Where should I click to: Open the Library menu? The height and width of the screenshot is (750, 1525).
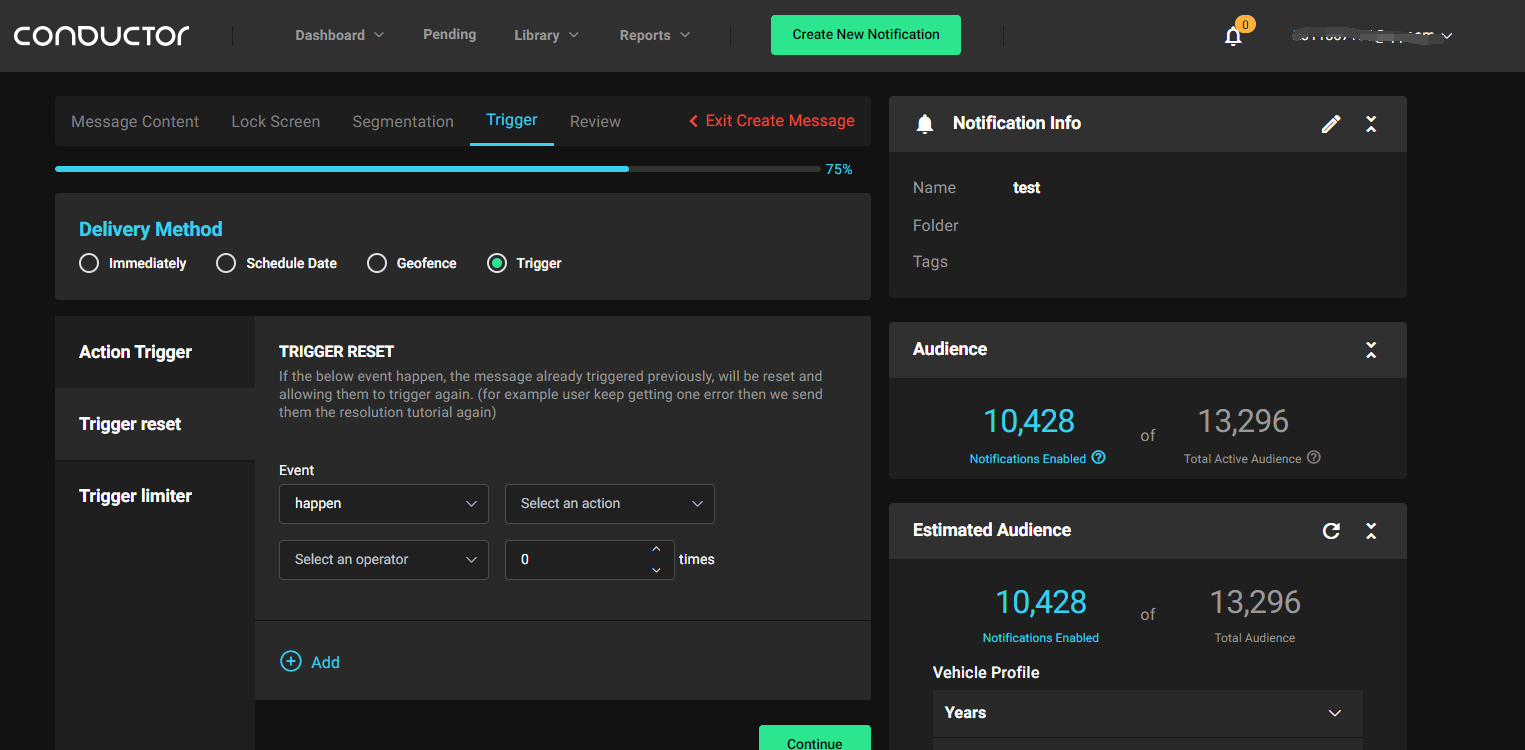[x=547, y=35]
